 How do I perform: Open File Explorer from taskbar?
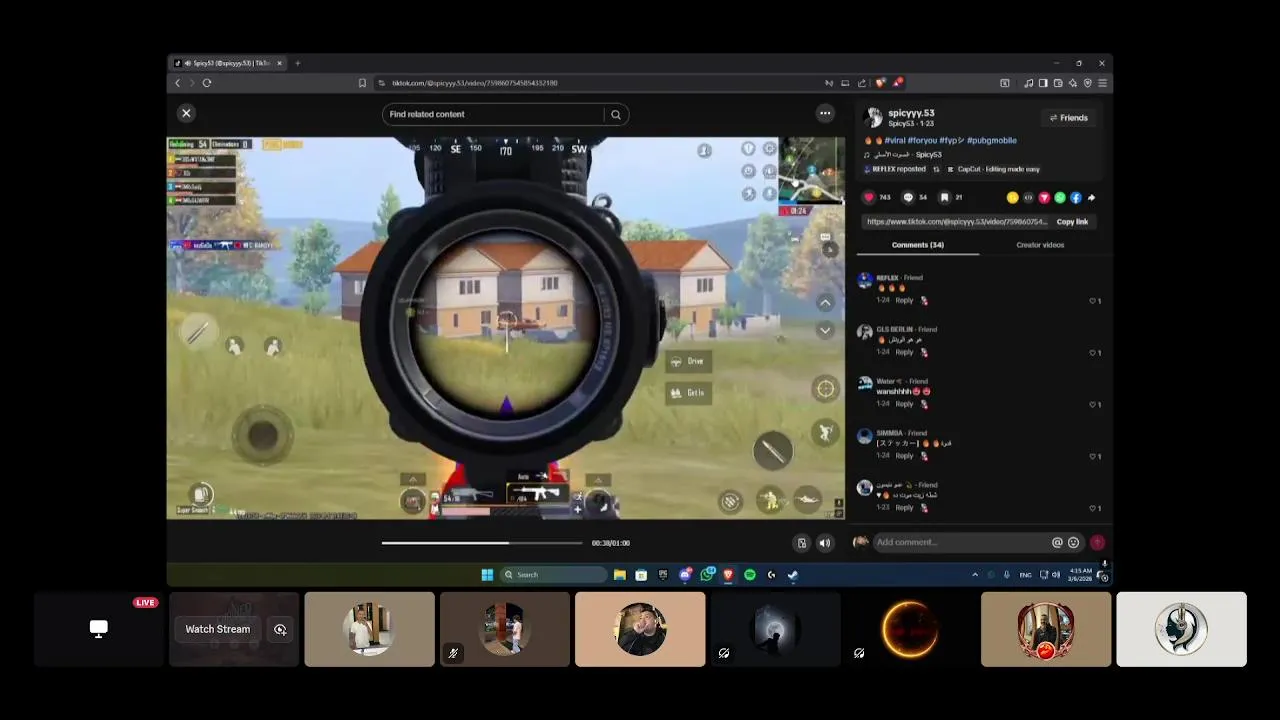(x=620, y=575)
